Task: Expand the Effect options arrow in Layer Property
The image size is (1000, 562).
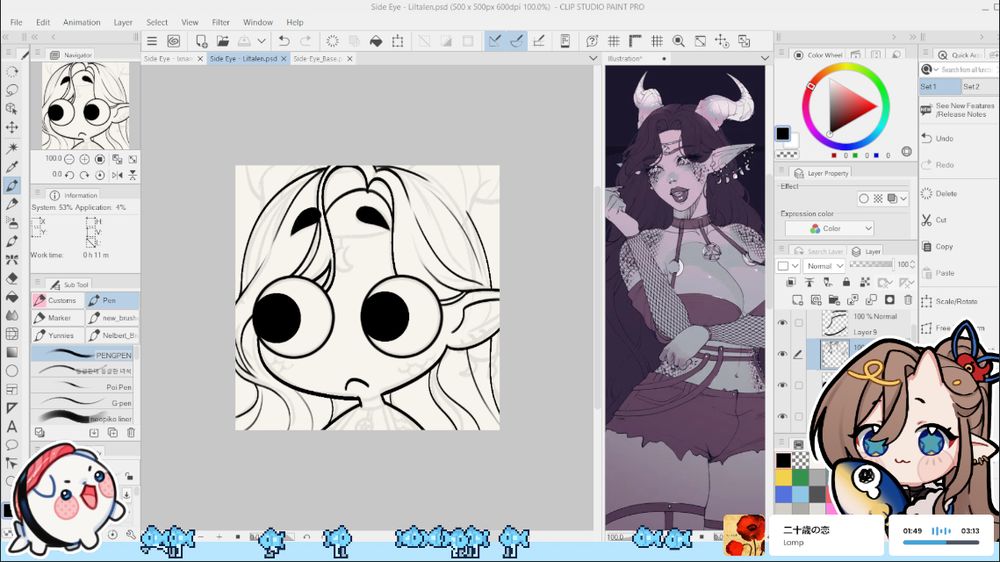Action: [x=903, y=198]
